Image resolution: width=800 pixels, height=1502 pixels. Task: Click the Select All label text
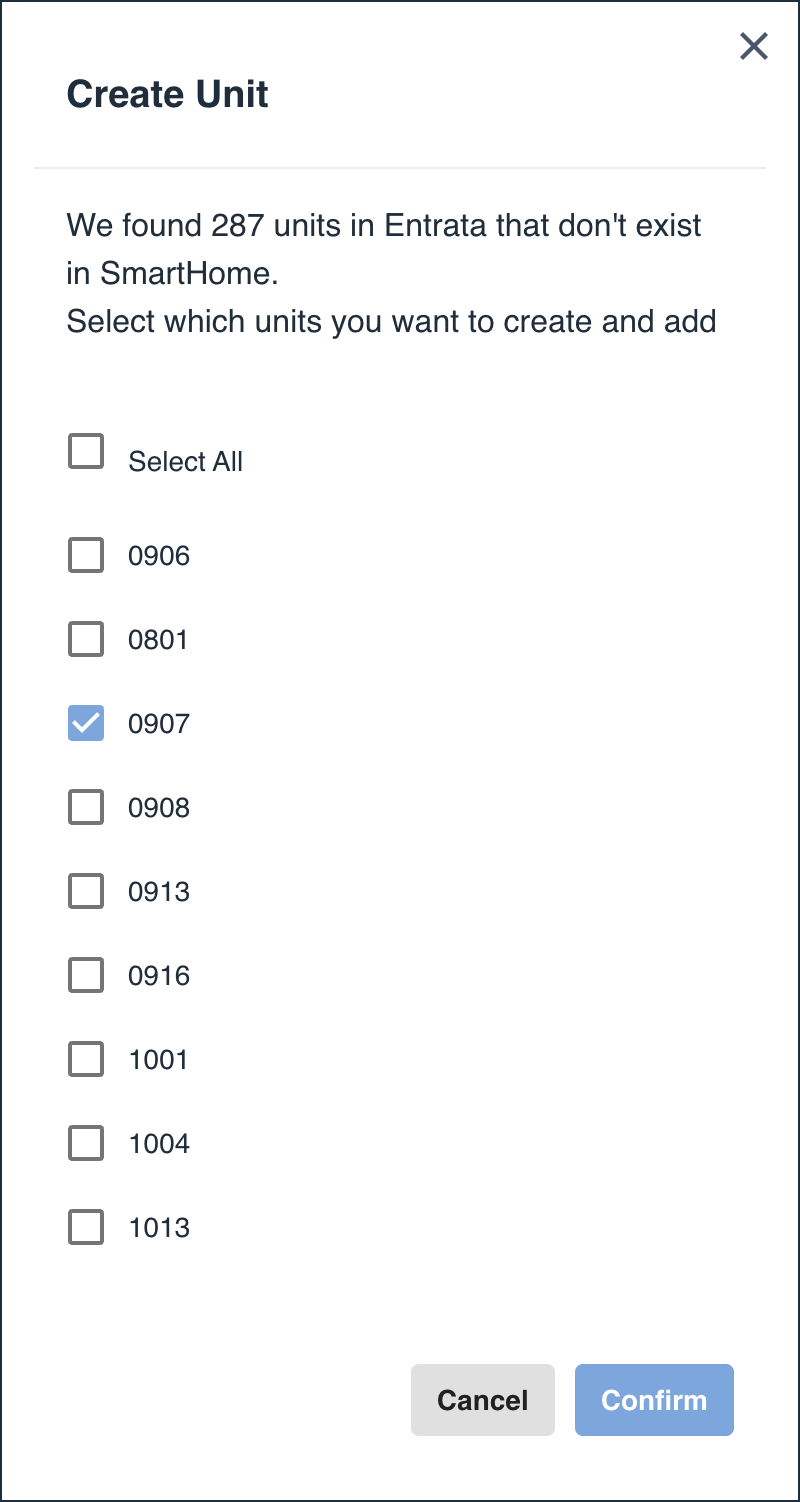(185, 461)
